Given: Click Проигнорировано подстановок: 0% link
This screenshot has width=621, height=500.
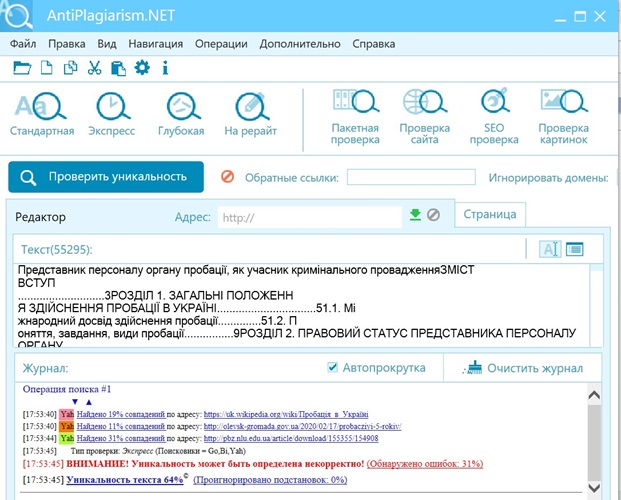Looking at the screenshot, I should pyautogui.click(x=270, y=480).
